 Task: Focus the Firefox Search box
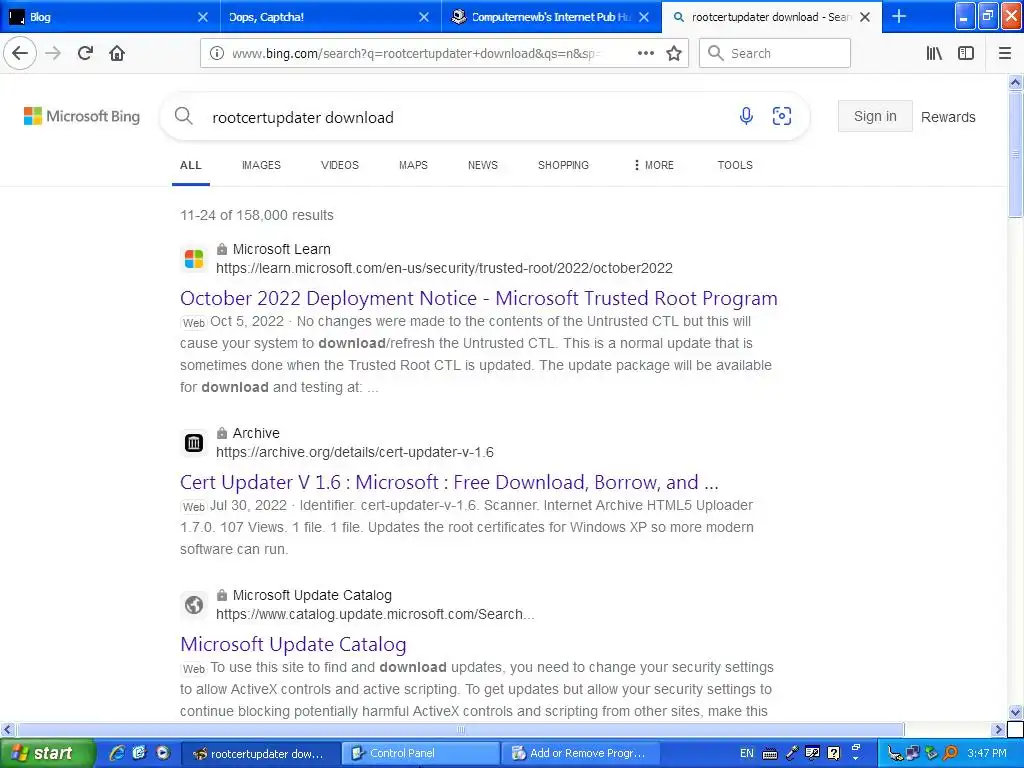(x=775, y=54)
